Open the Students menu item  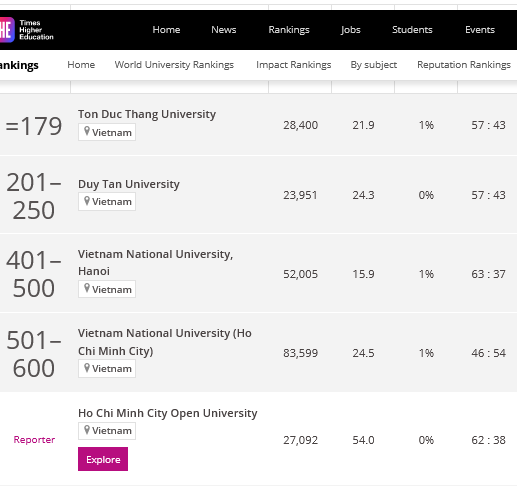(412, 30)
